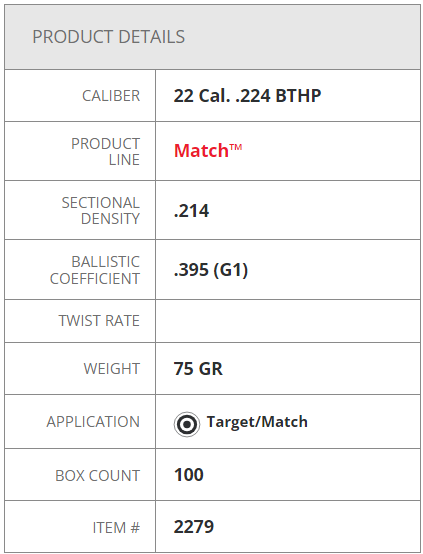Click the PRODUCT DETAILS header
423x554 pixels.
click(108, 37)
